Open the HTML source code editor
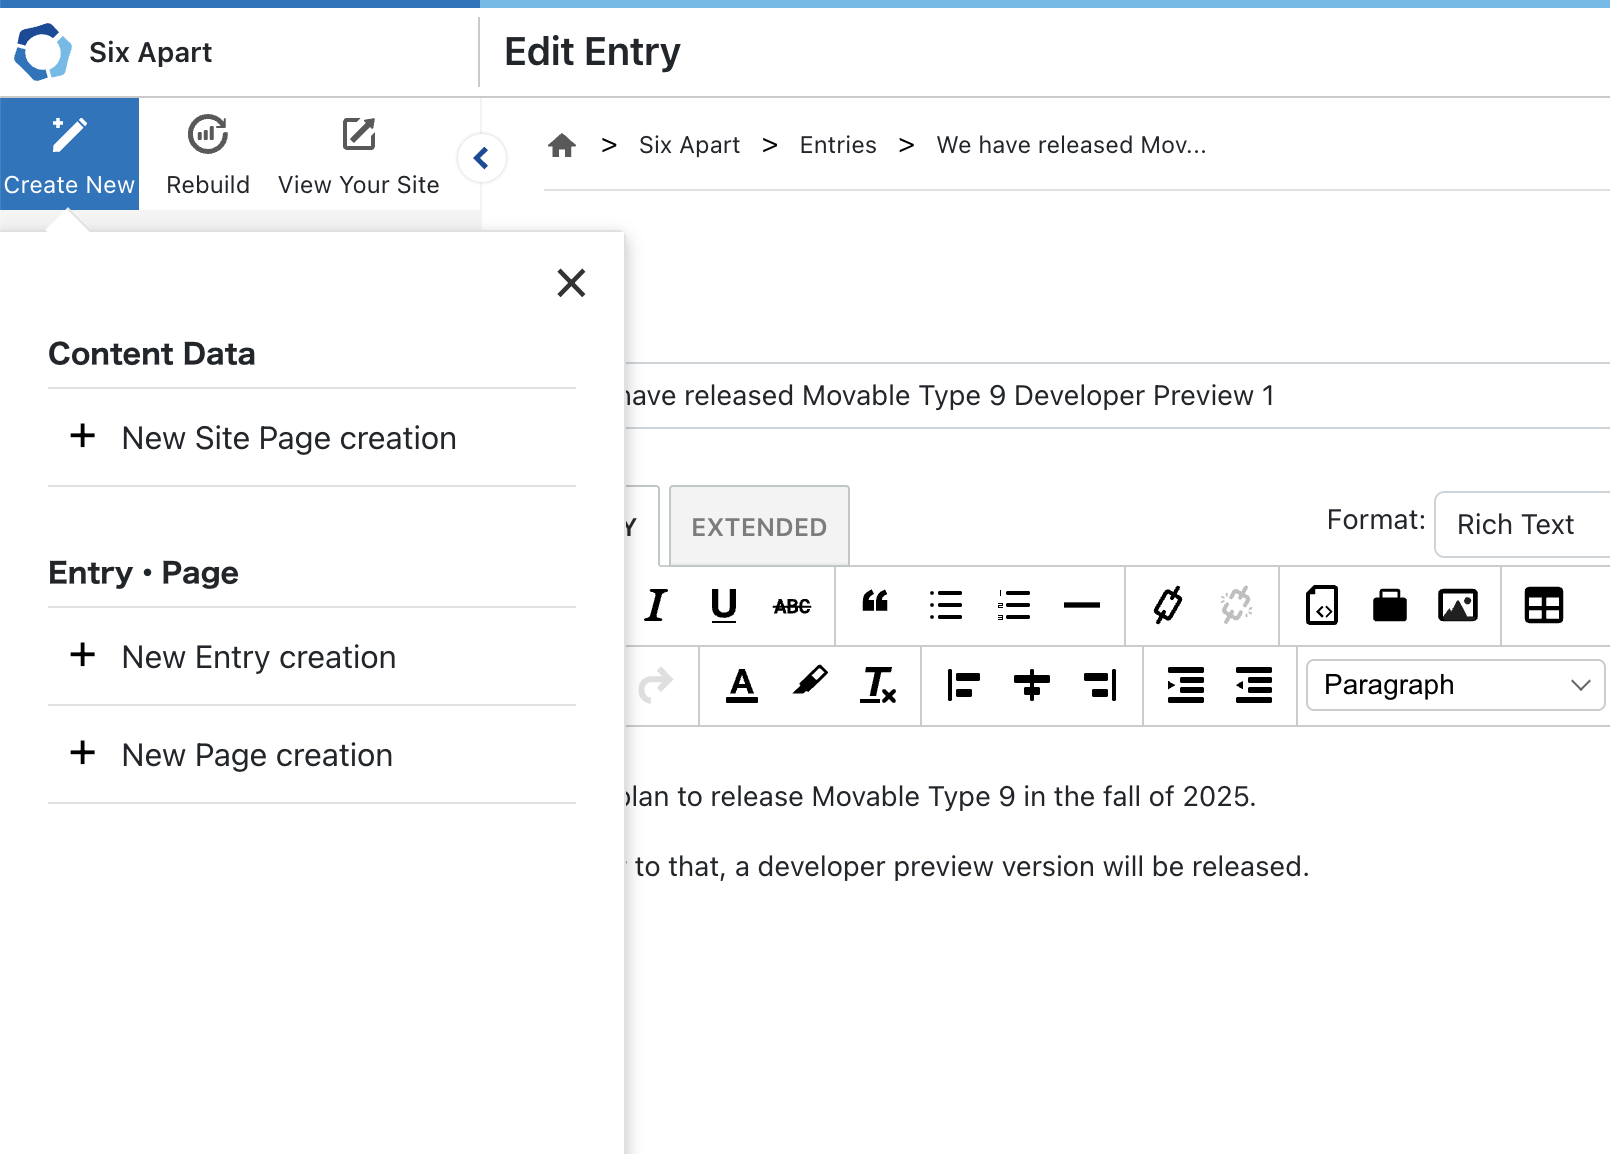The width and height of the screenshot is (1610, 1154). point(1322,605)
